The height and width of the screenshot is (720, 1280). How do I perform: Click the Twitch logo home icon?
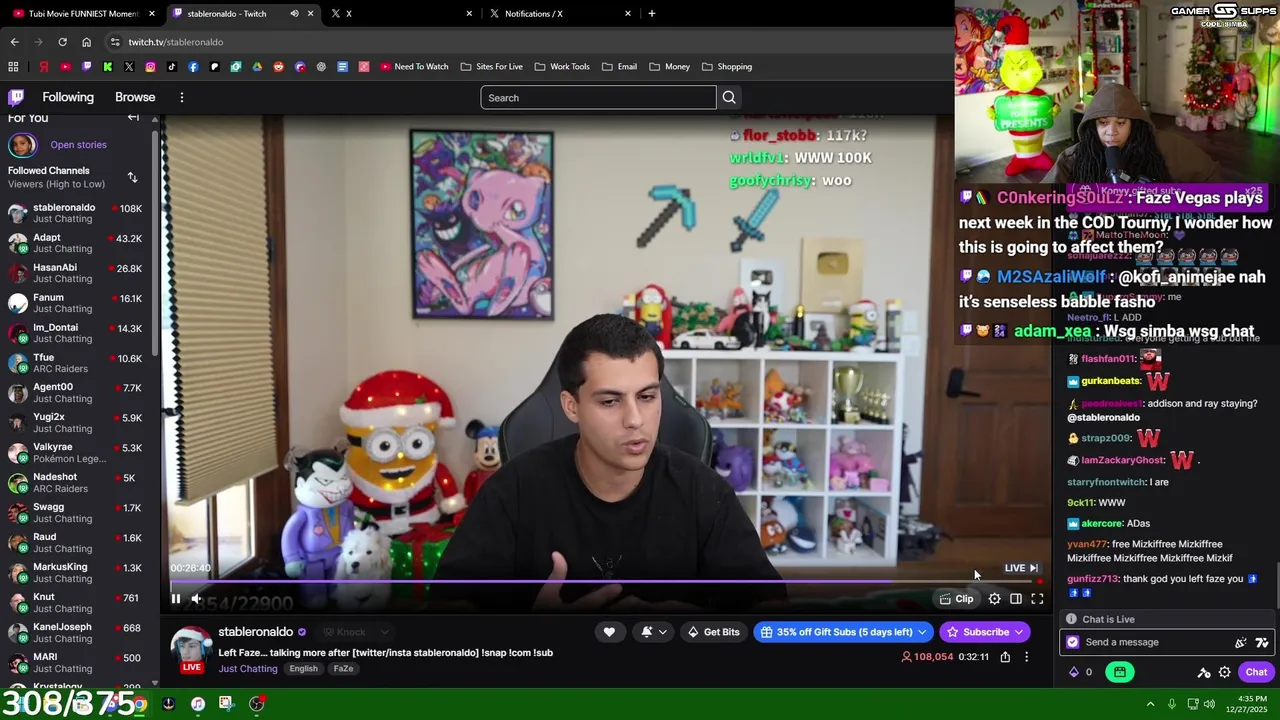[x=16, y=97]
